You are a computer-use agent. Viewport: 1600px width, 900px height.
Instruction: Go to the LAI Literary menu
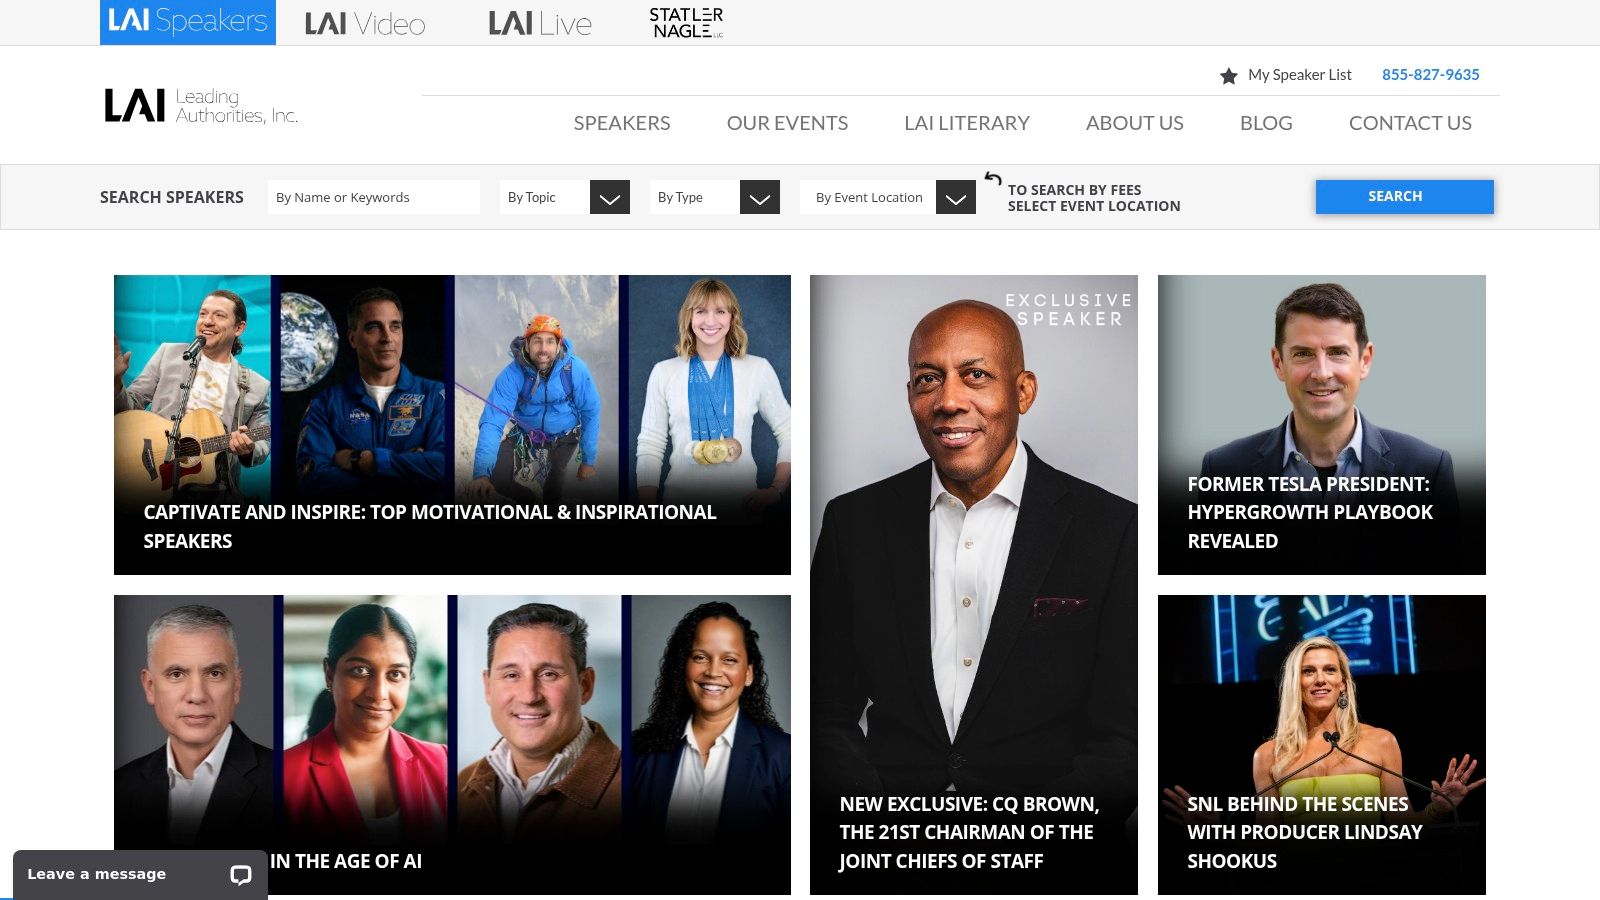point(967,123)
